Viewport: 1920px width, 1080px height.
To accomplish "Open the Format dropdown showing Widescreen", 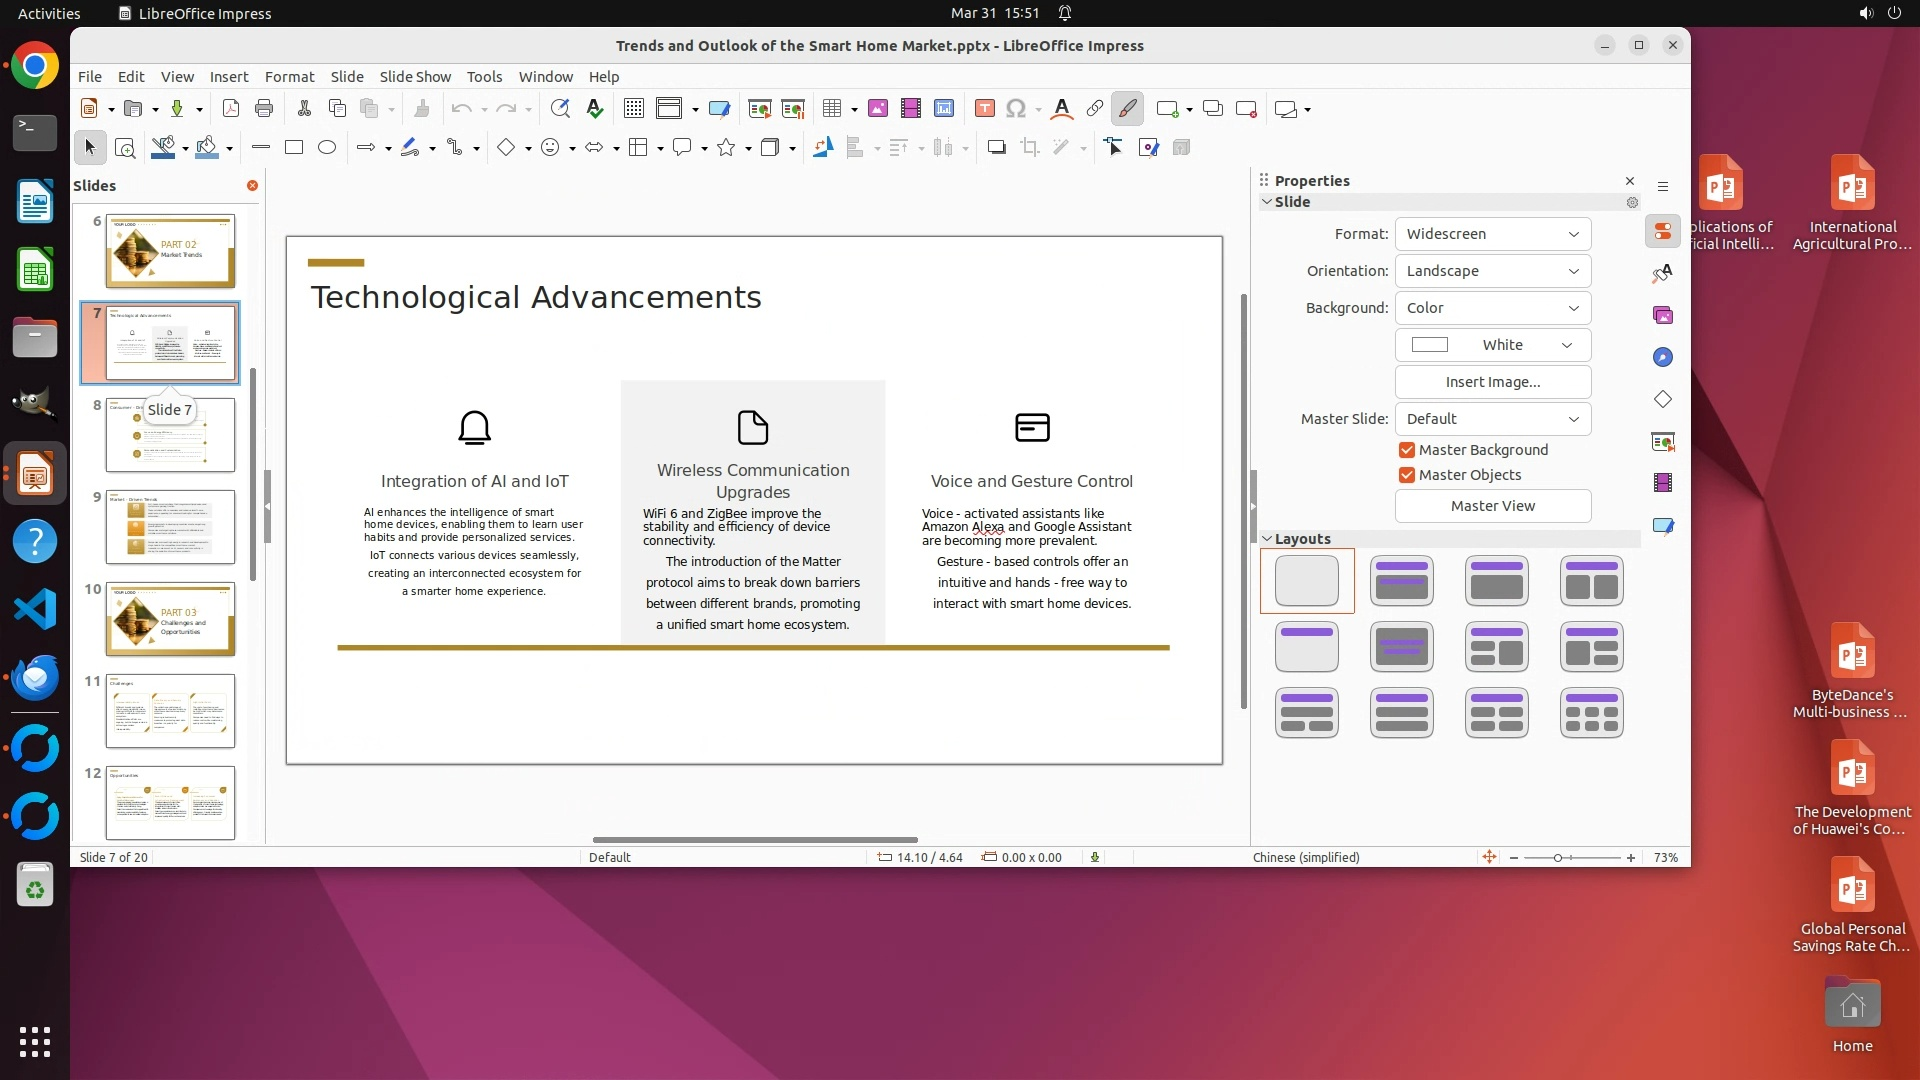I will click(x=1492, y=234).
